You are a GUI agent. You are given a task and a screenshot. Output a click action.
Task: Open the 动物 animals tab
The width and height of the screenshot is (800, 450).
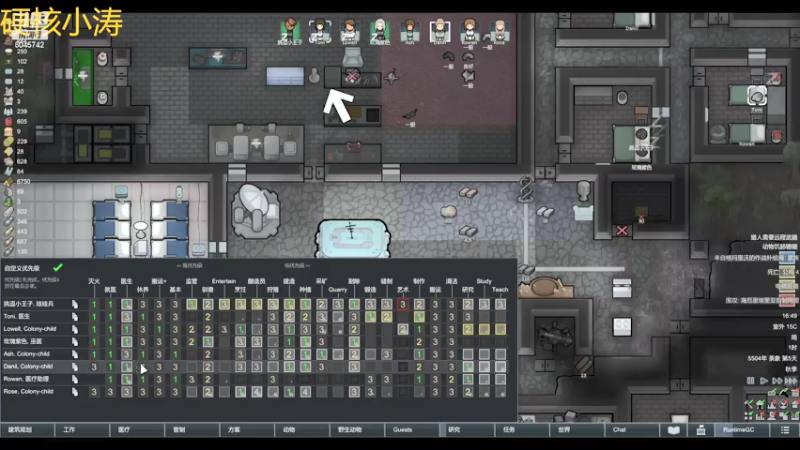coord(303,430)
